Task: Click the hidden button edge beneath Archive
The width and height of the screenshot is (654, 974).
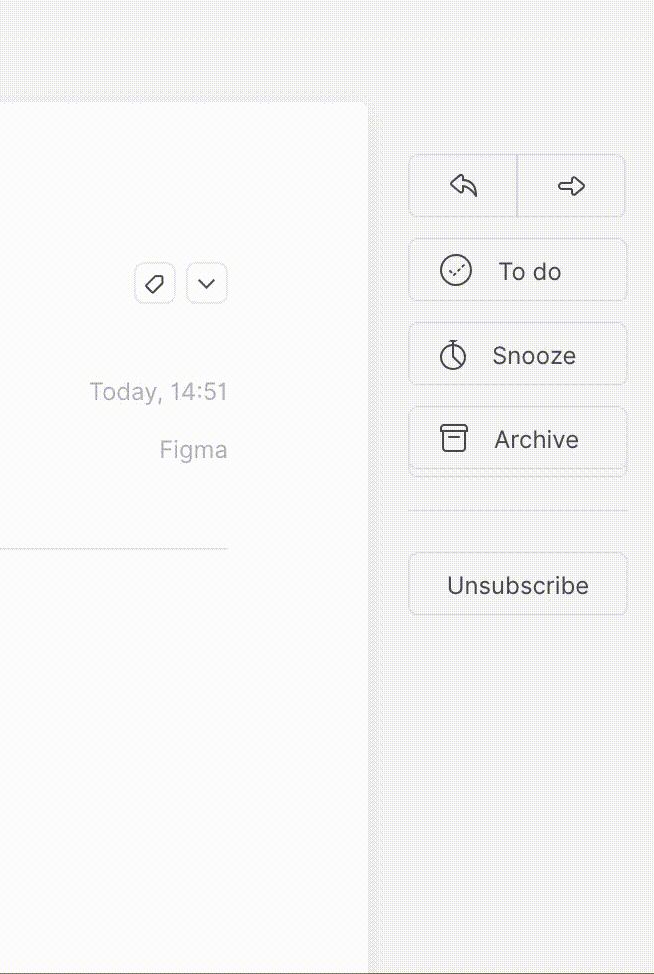Action: 518,473
